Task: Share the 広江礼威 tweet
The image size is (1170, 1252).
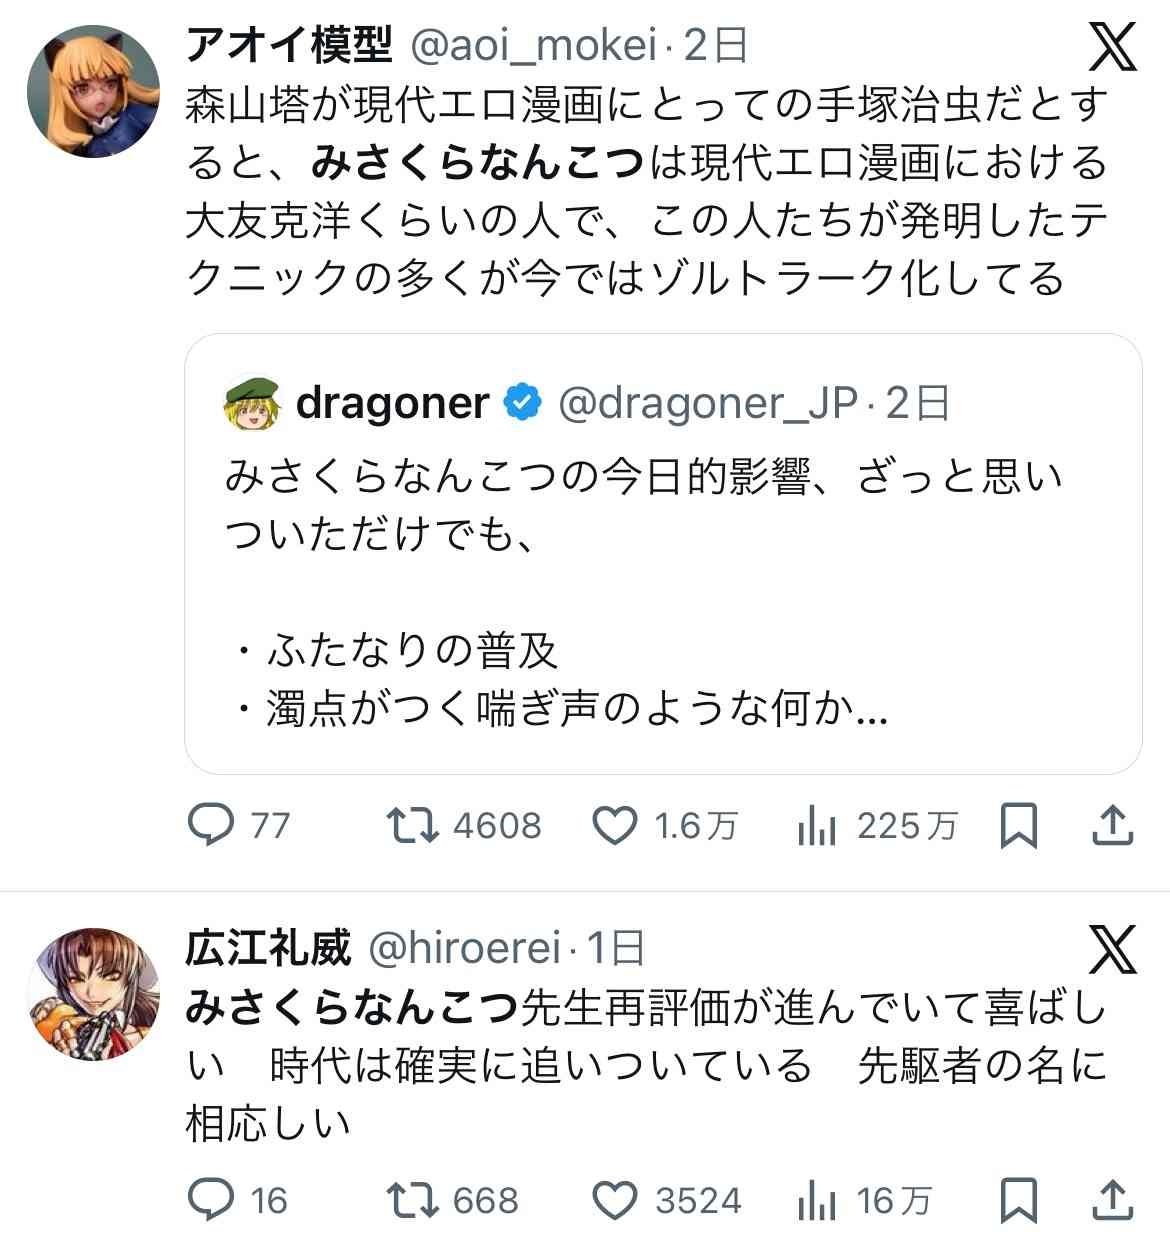Action: tap(1112, 1199)
